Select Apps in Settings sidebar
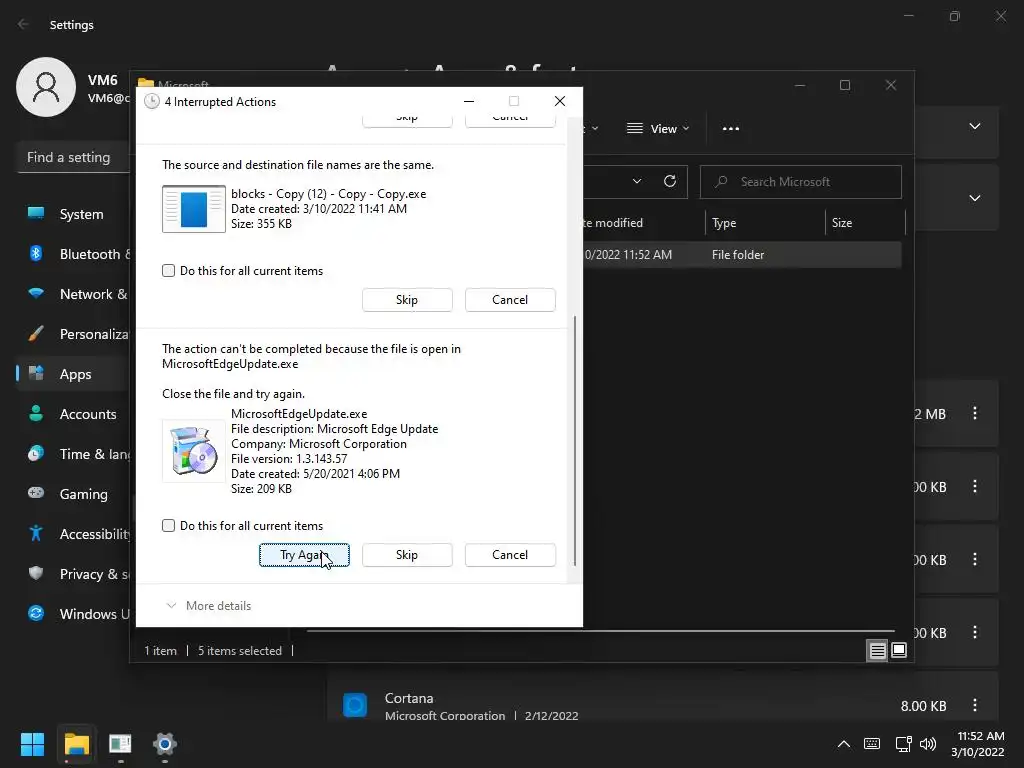 tap(73, 374)
